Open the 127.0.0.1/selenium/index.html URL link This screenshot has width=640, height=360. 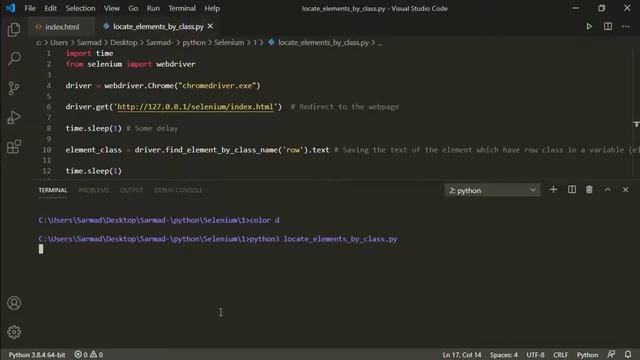pyautogui.click(x=195, y=107)
